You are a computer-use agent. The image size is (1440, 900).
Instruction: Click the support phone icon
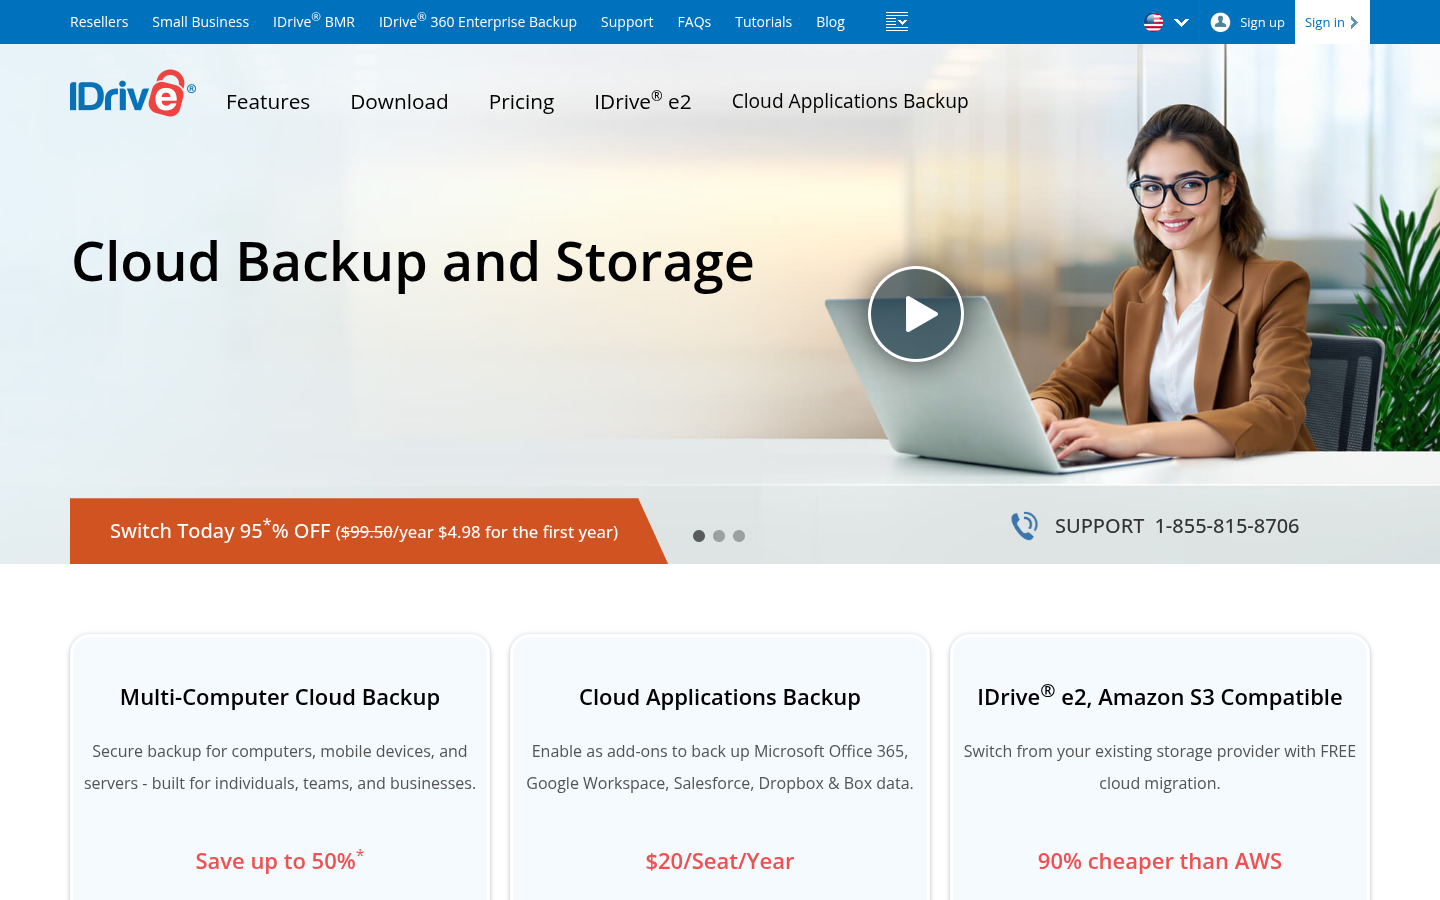(x=1024, y=526)
